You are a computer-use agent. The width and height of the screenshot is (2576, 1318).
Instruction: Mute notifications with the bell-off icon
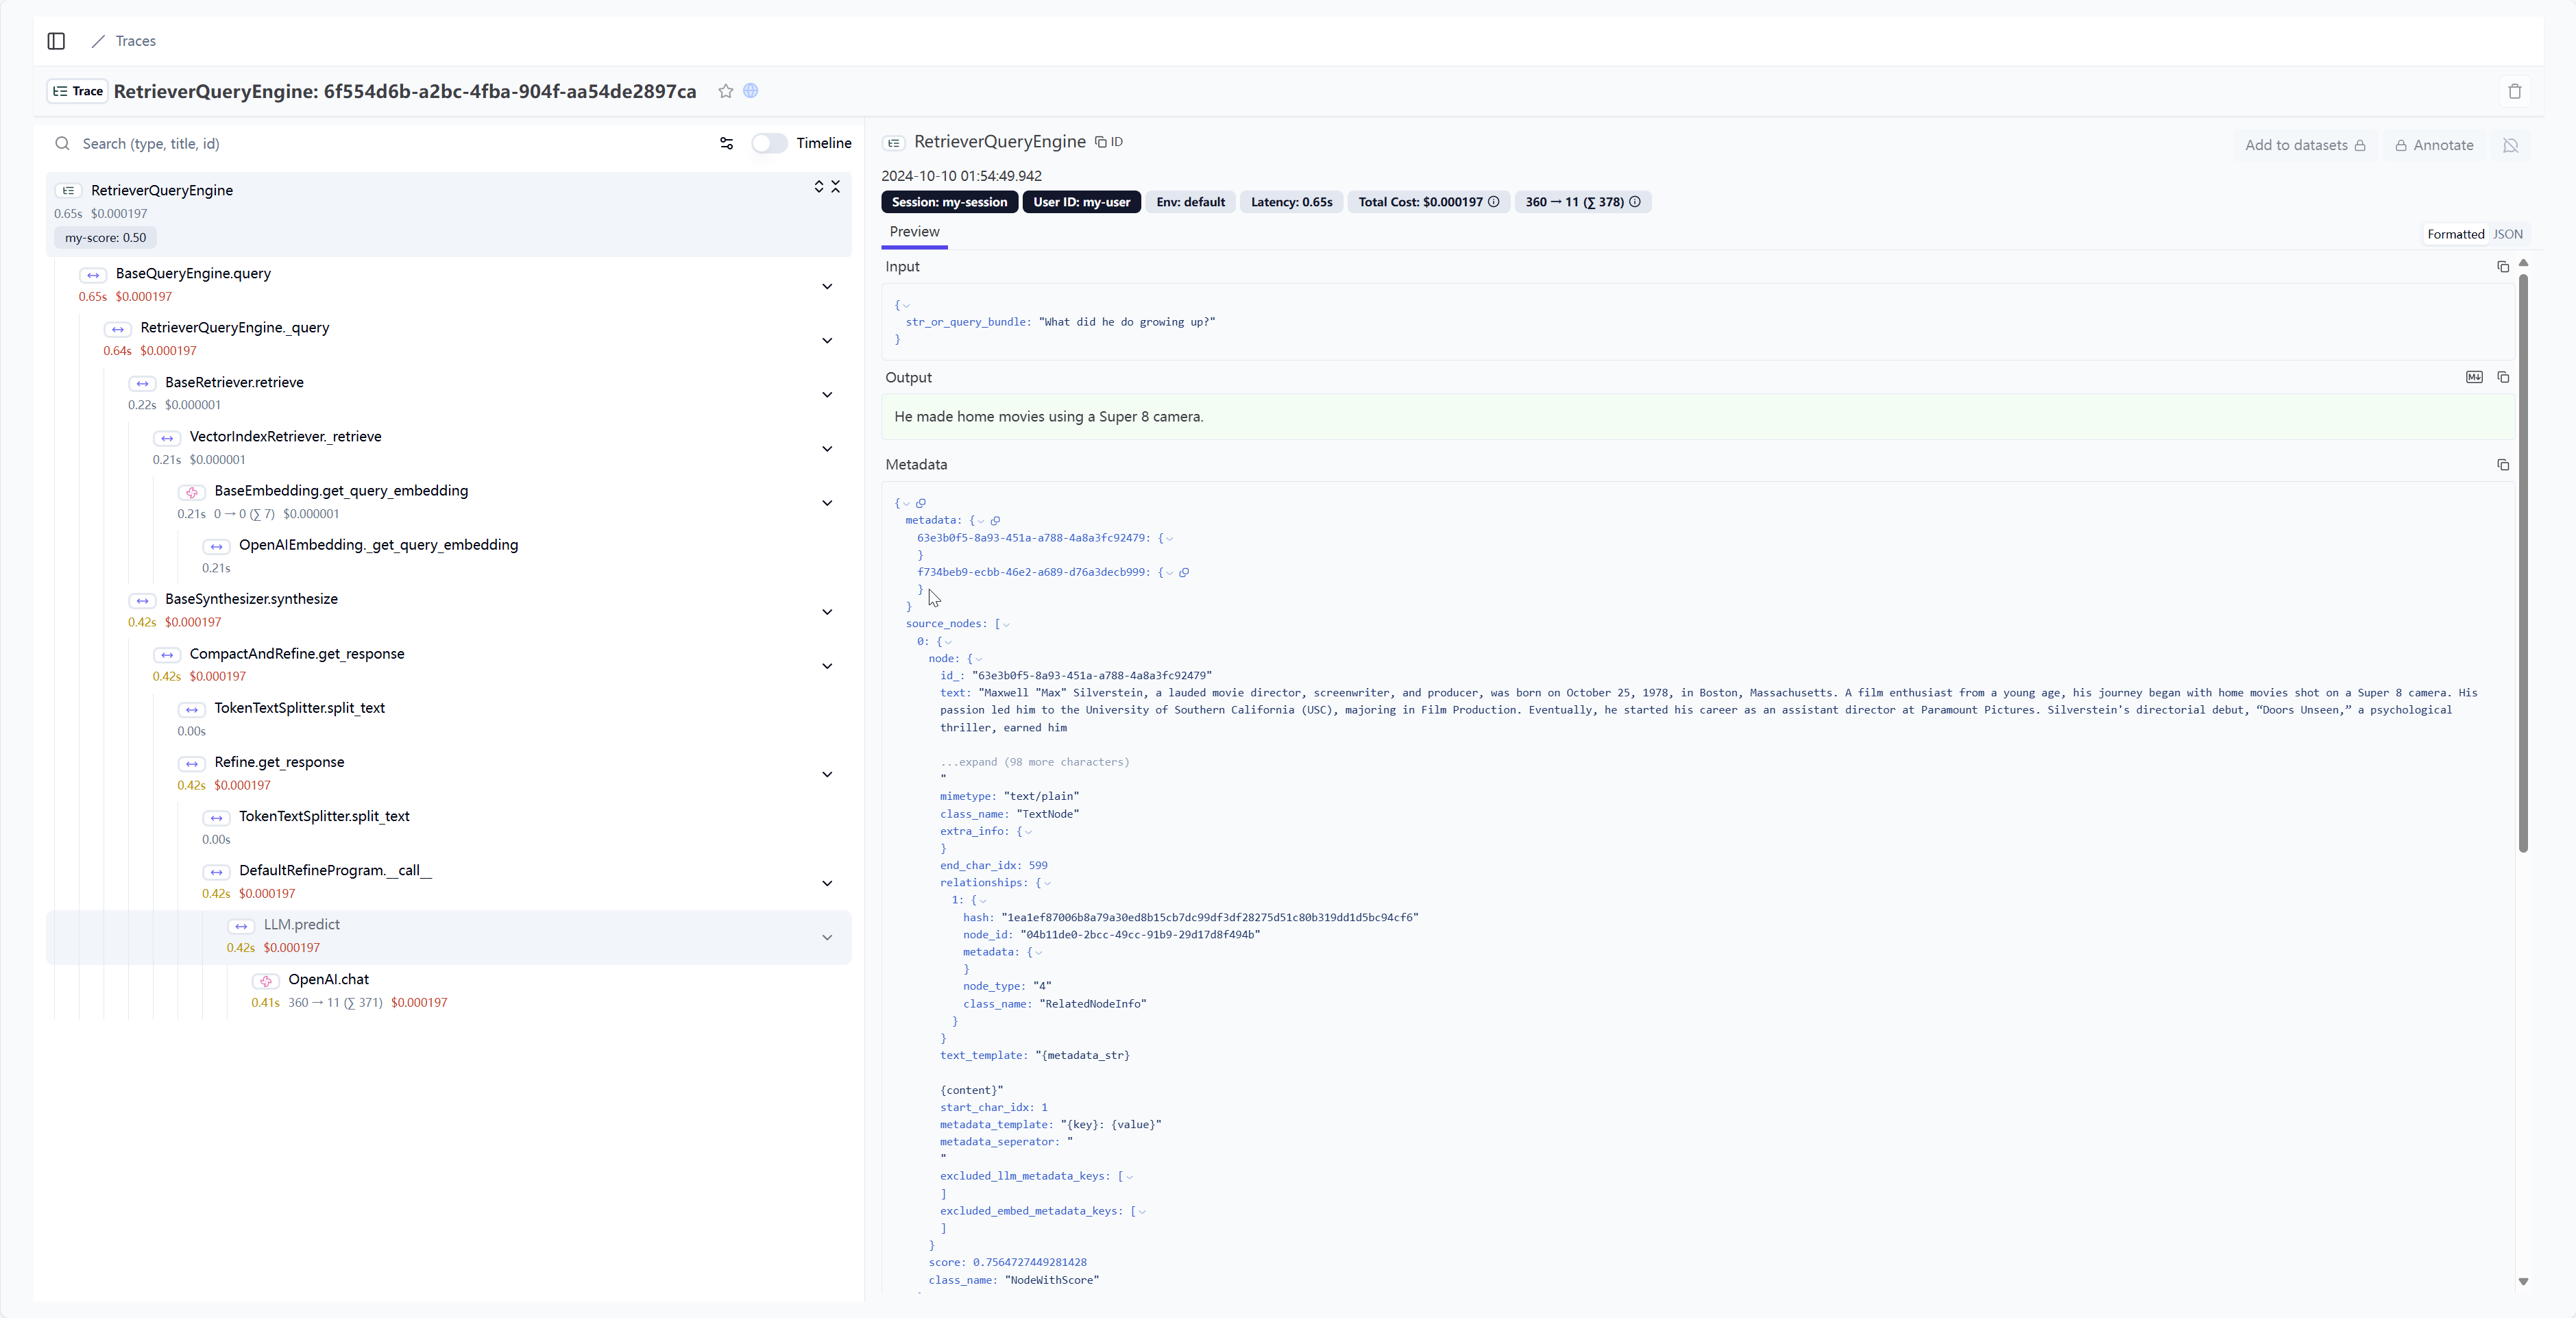tap(2511, 146)
